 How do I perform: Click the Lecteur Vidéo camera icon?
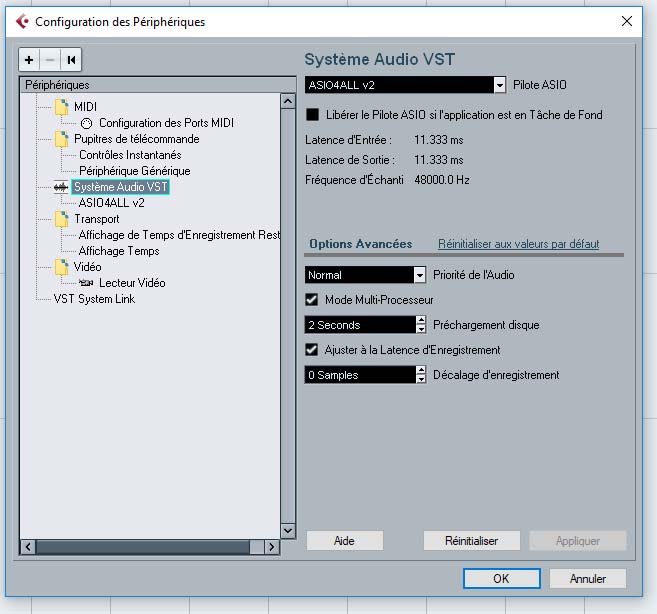pos(87,283)
